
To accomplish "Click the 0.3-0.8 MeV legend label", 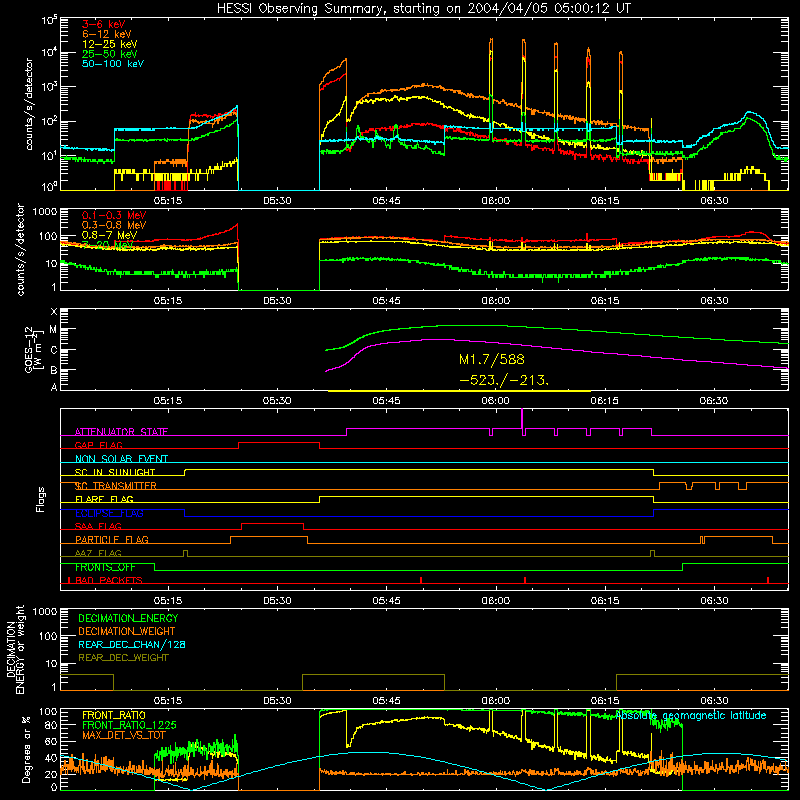I will click(x=114, y=225).
